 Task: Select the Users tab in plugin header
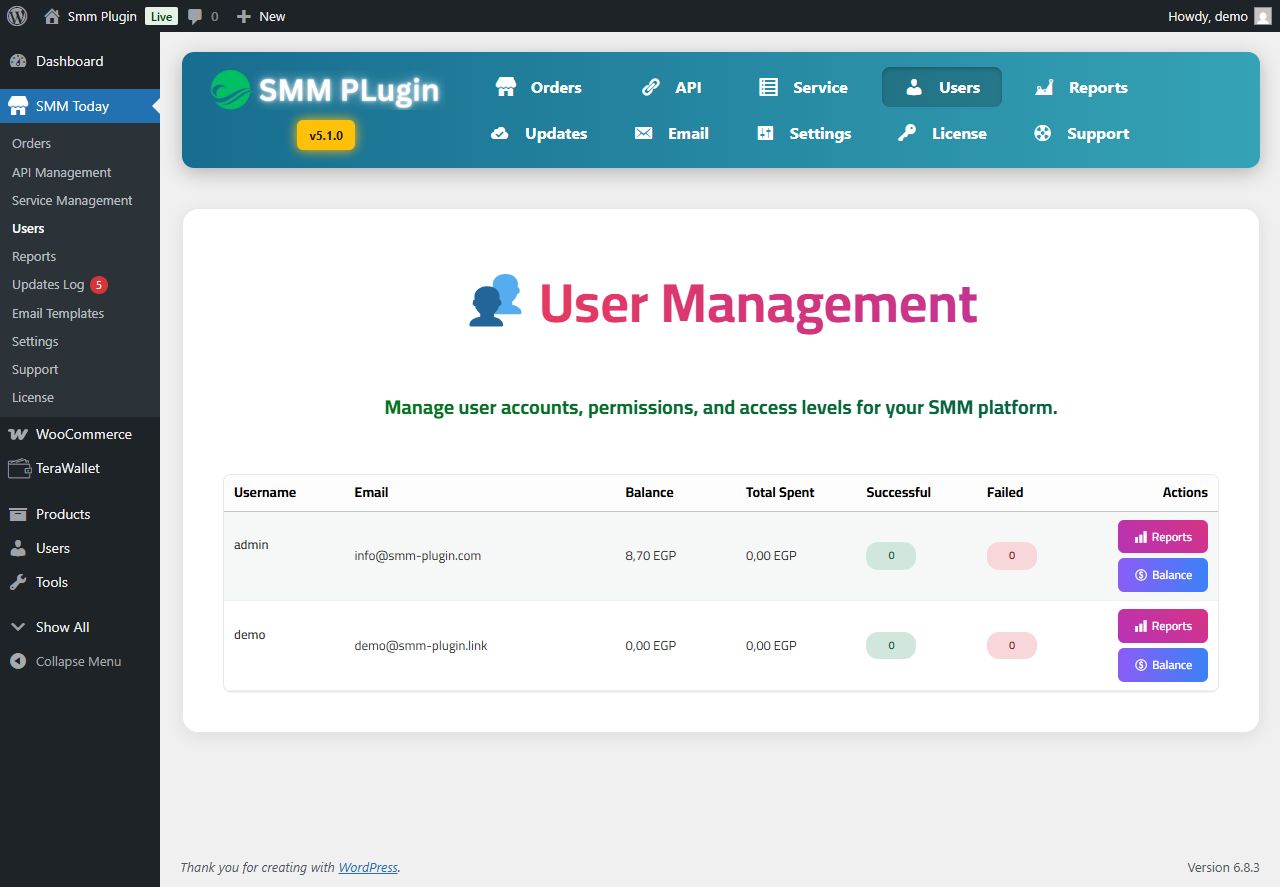point(942,87)
